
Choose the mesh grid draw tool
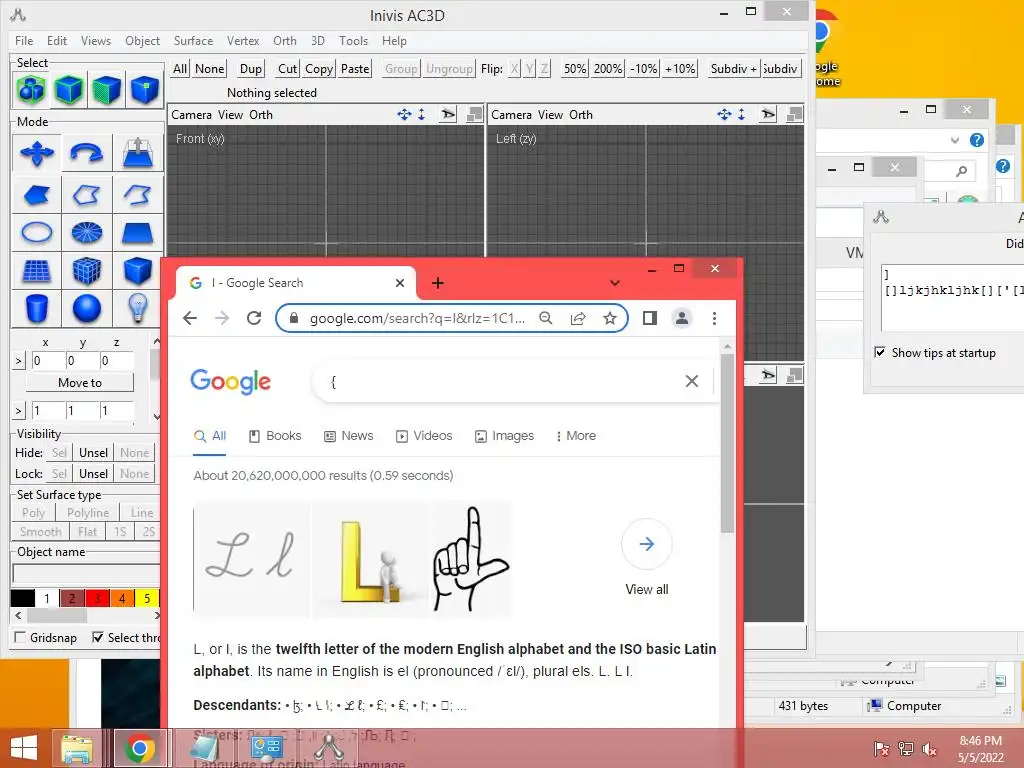[37, 270]
